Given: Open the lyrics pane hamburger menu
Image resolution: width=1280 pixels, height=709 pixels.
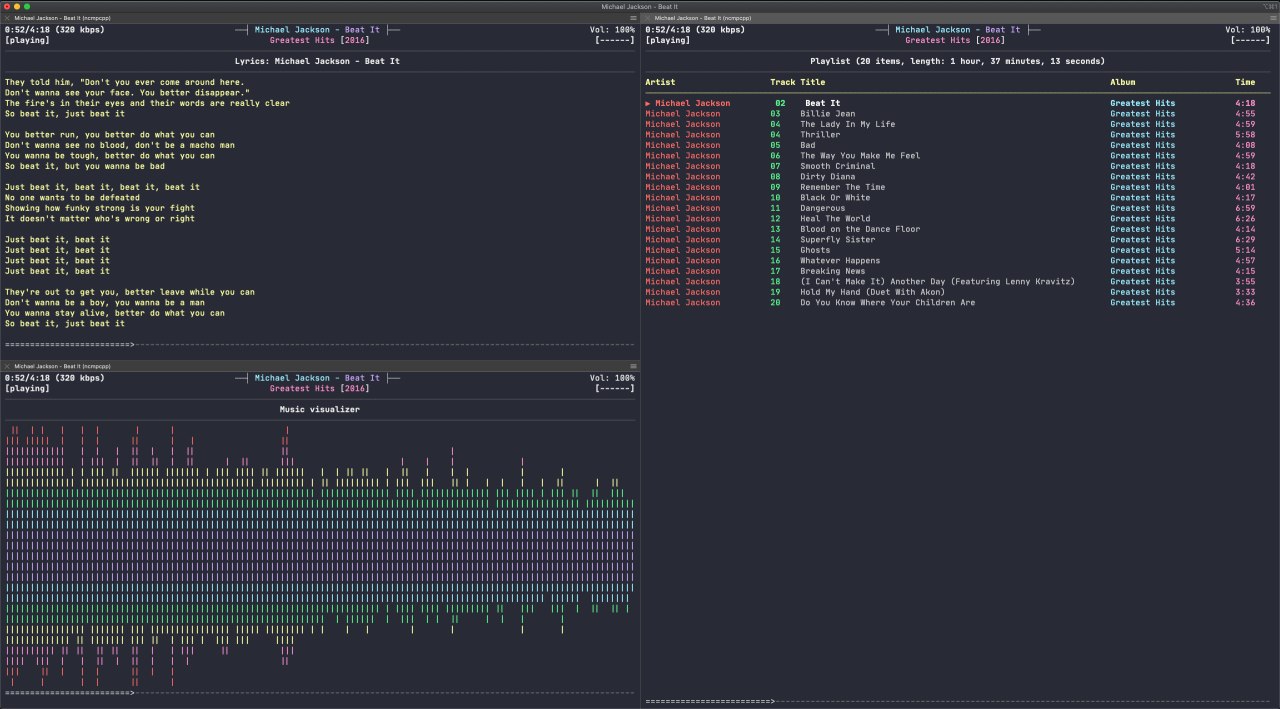Looking at the screenshot, I should click(633, 18).
